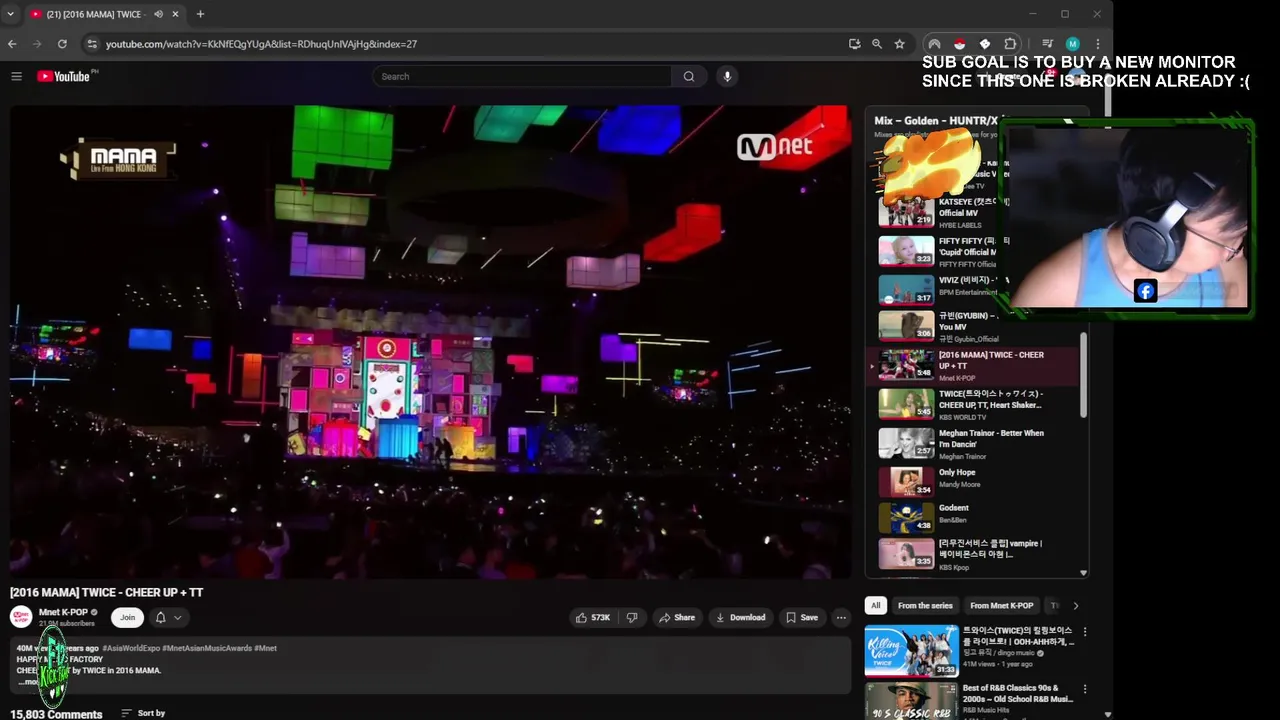The image size is (1280, 720).
Task: Click the playlist panel scrollbar
Action: (x=1083, y=374)
